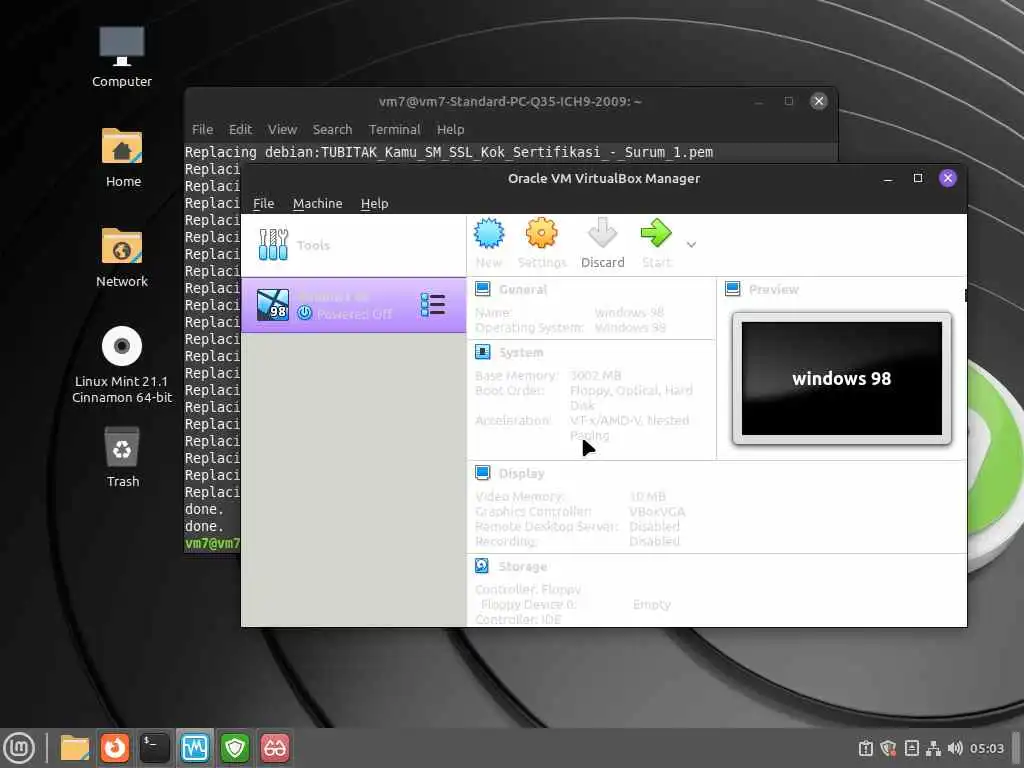Image resolution: width=1024 pixels, height=768 pixels.
Task: Click the Discard saved state icon
Action: click(602, 233)
